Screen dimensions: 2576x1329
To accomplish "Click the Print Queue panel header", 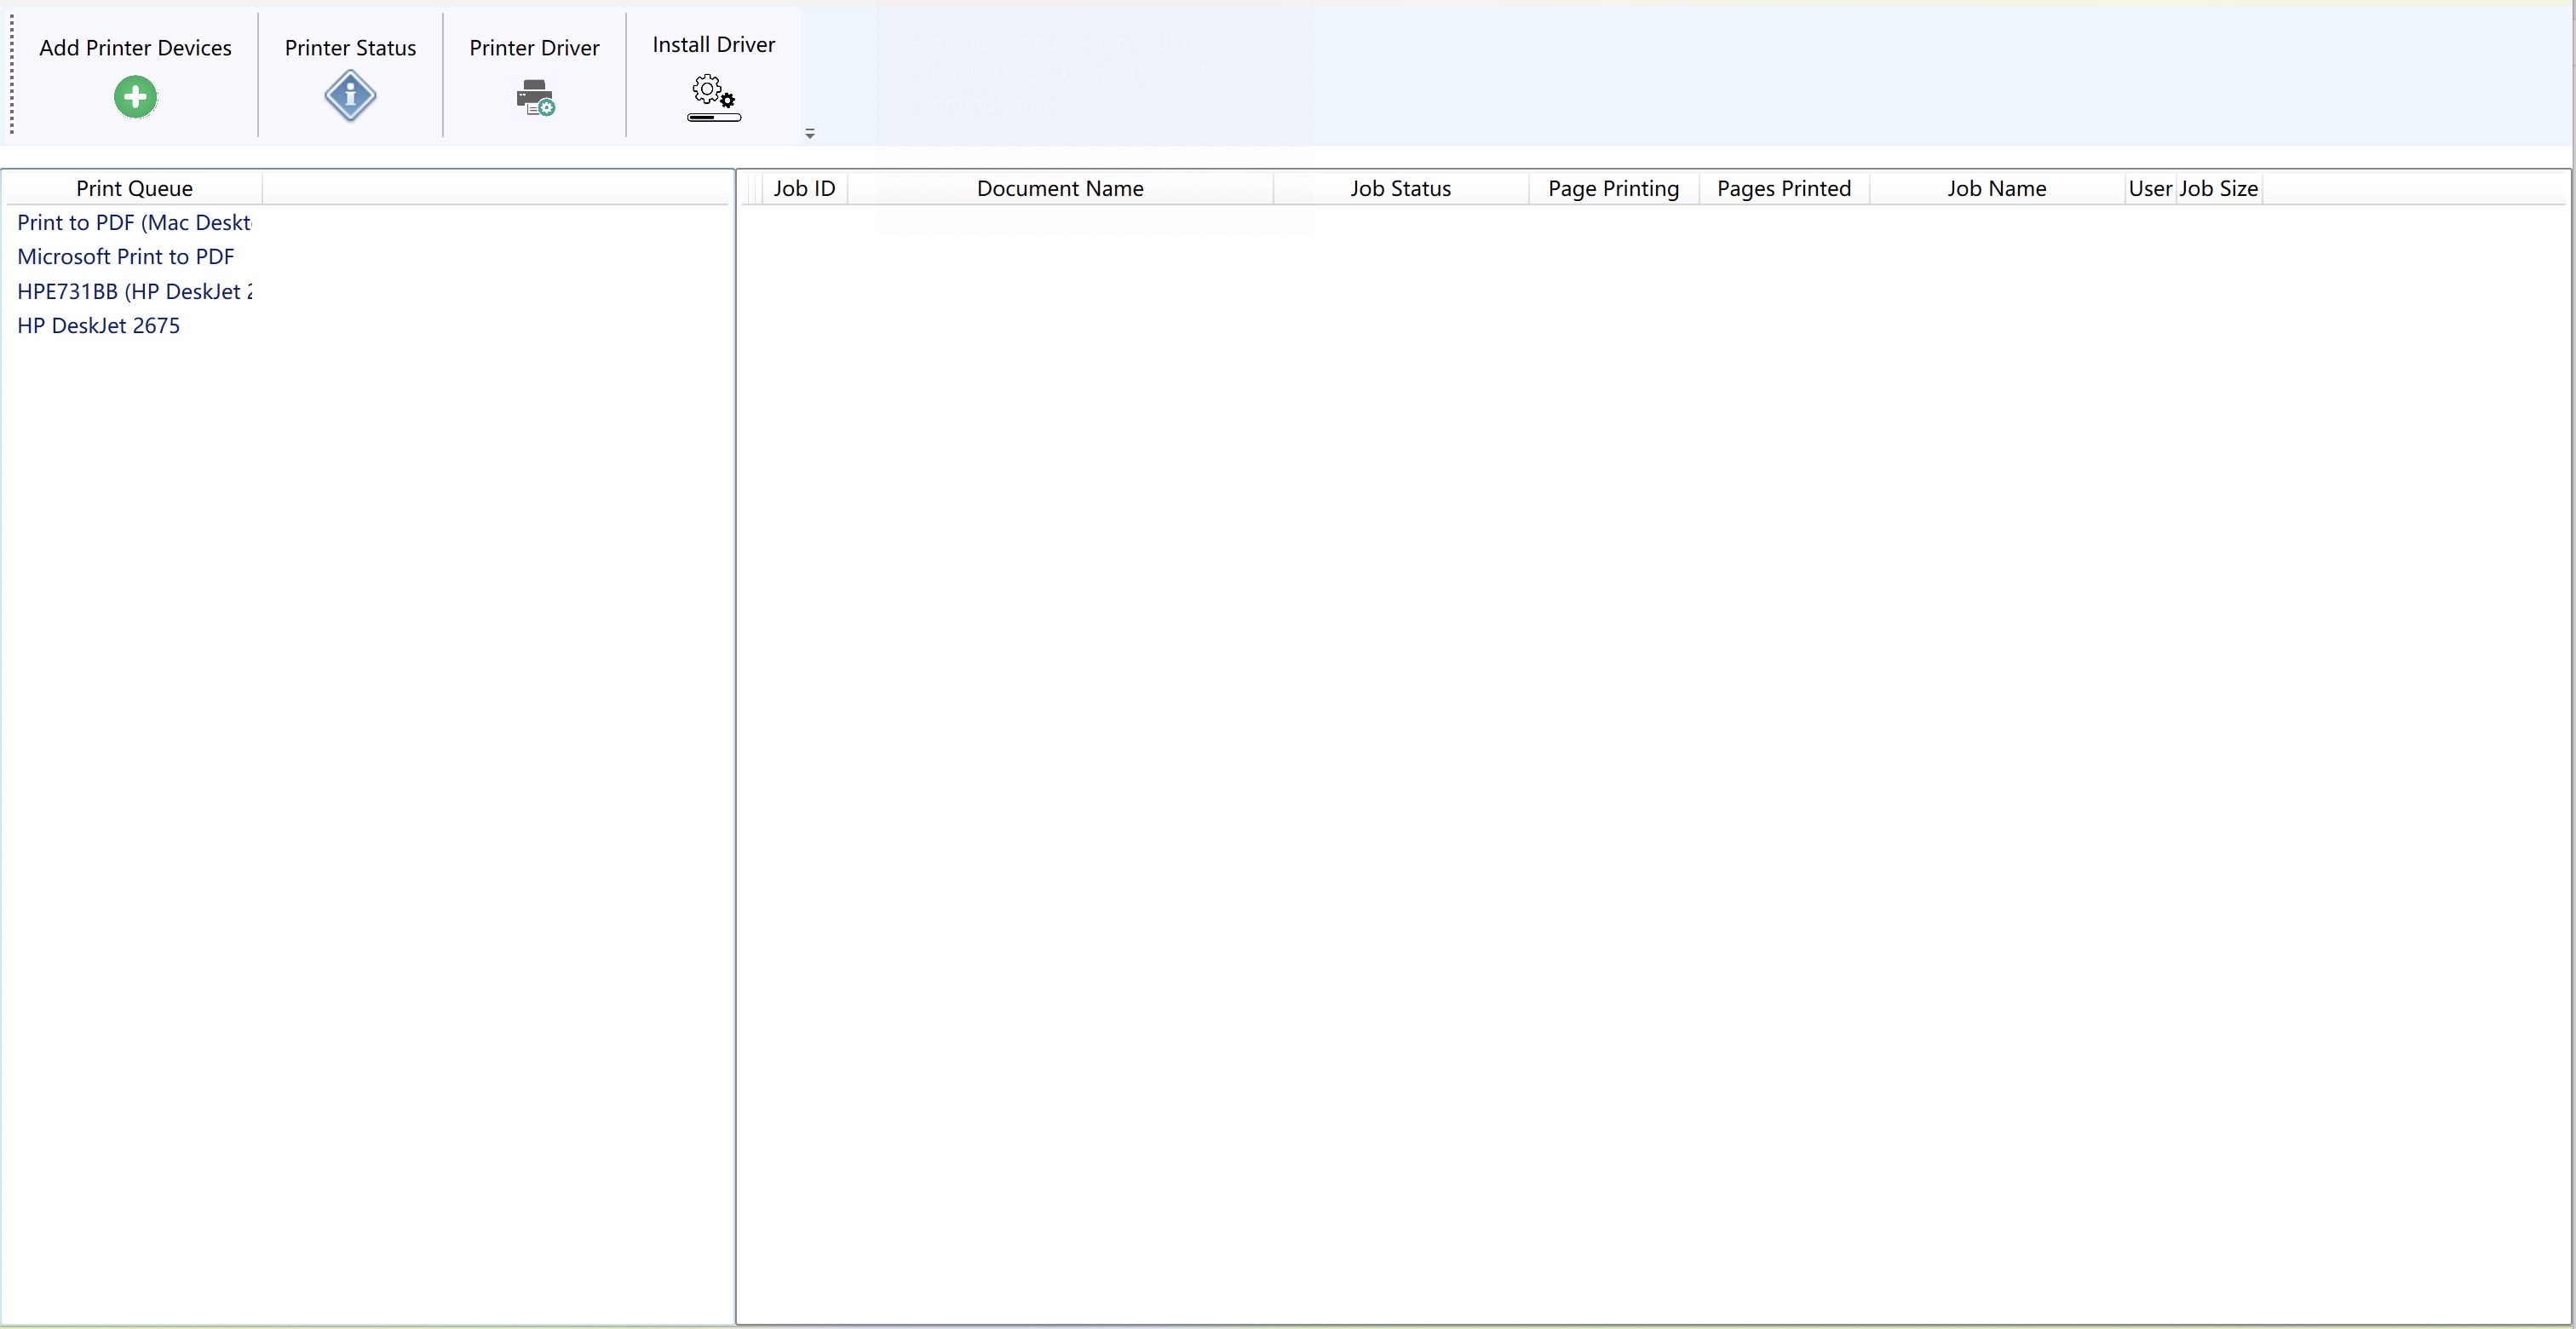I will 135,188.
